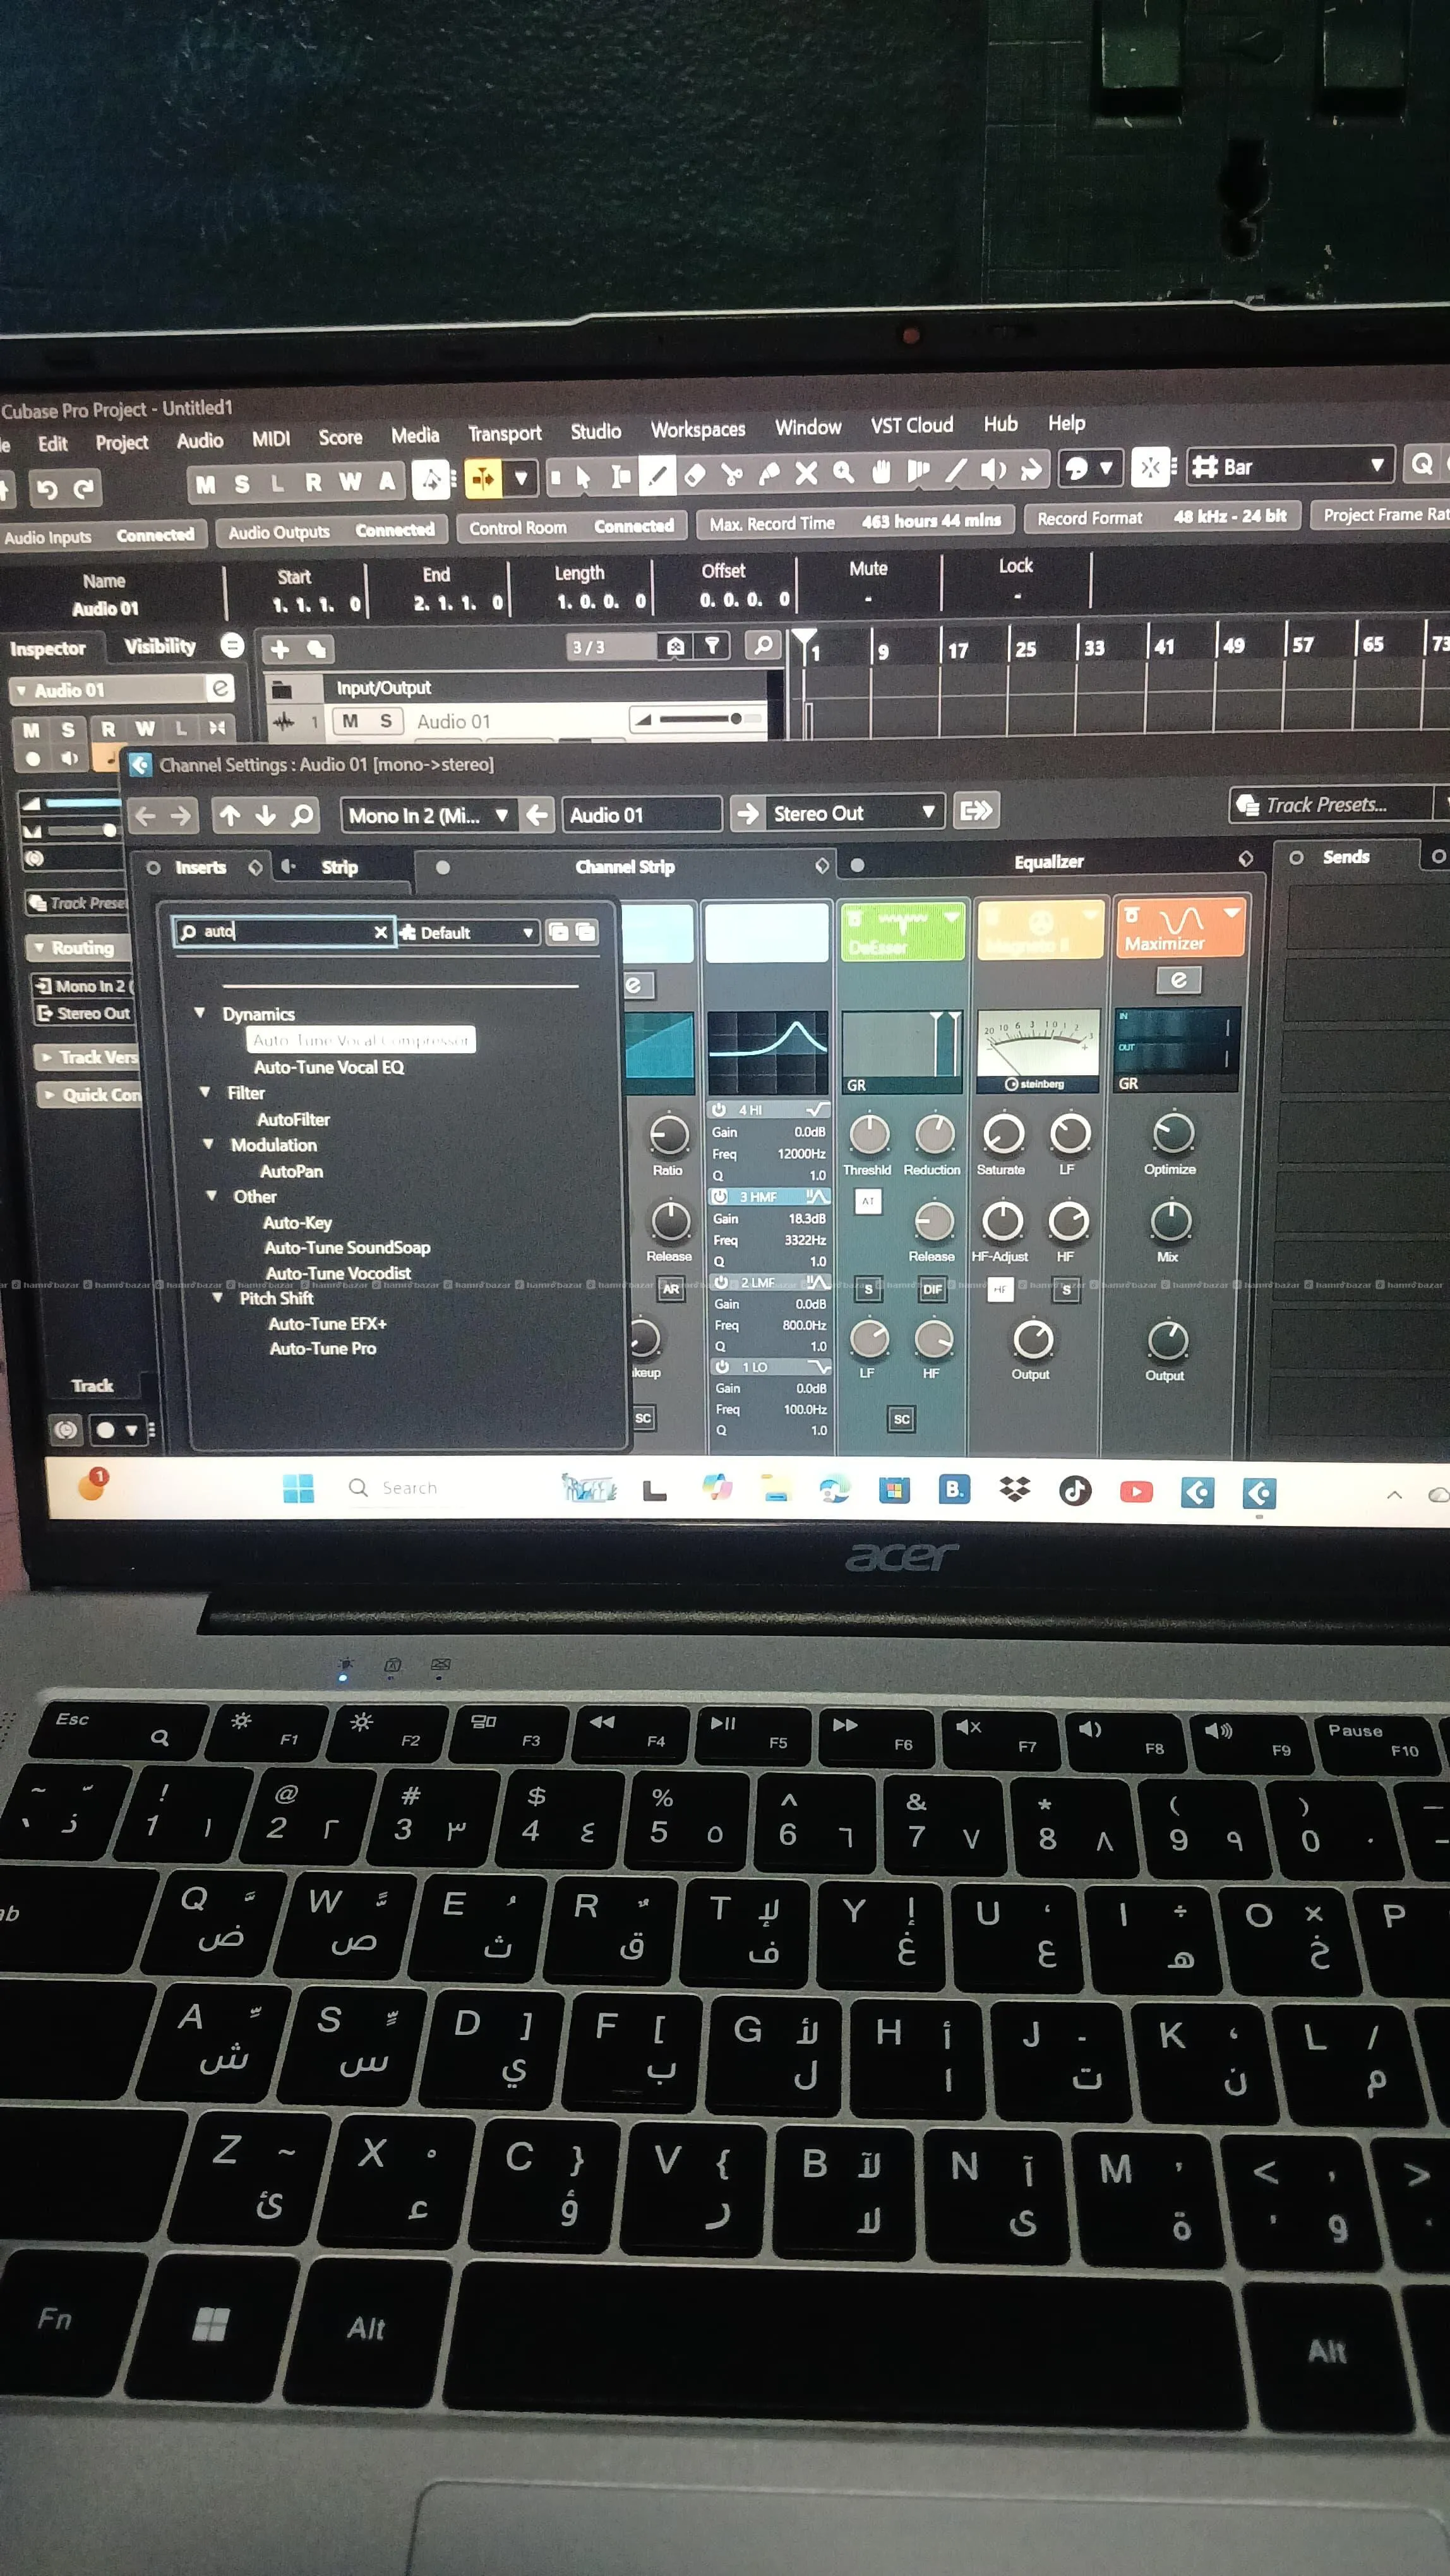Screen dimensions: 1450x2576
Task: Click the Redo arrow icon
Action: coord(84,488)
